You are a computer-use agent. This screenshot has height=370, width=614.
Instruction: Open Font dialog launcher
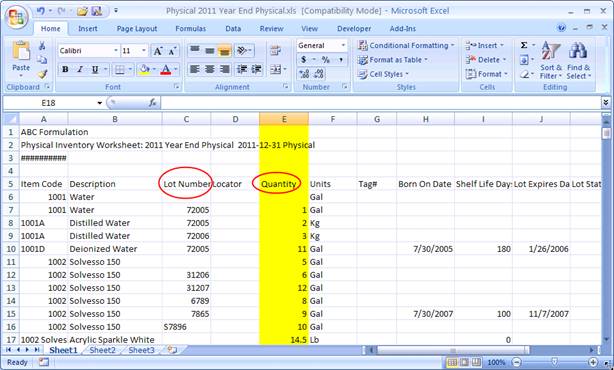pyautogui.click(x=177, y=87)
